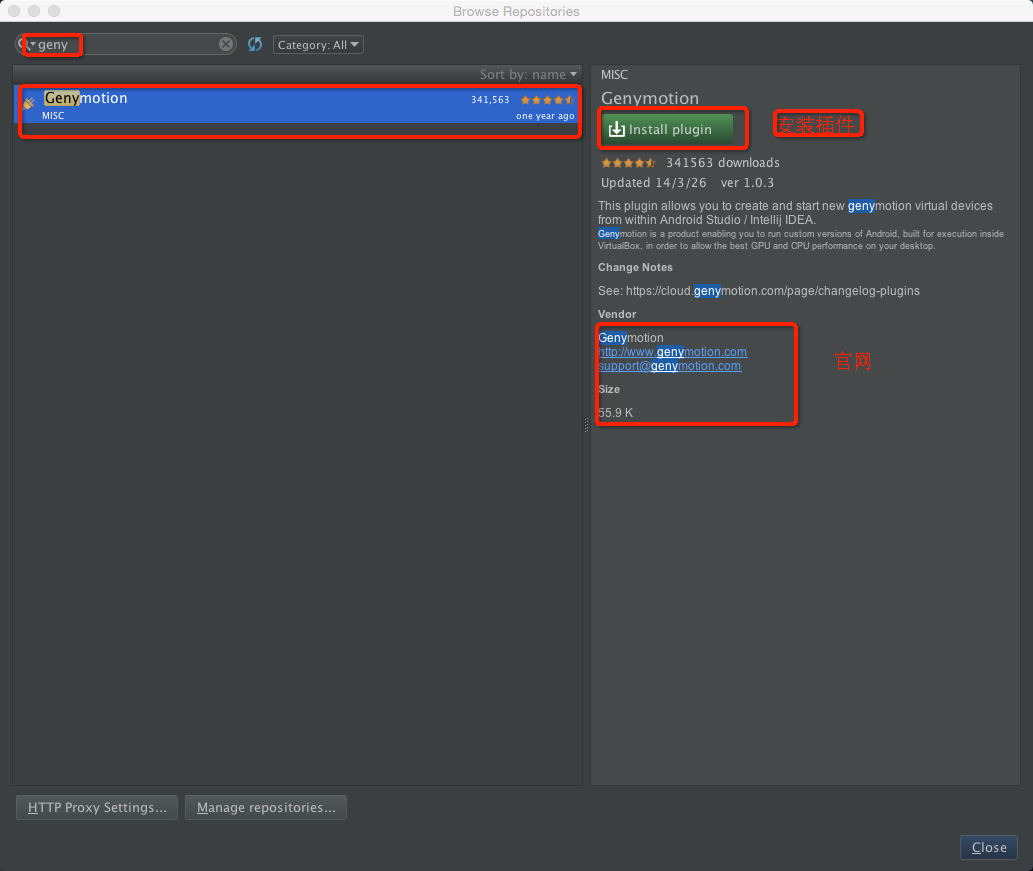Screen dimensions: 1033x871
Task: Click the Genymotion plugin icon in list
Action: [29, 102]
